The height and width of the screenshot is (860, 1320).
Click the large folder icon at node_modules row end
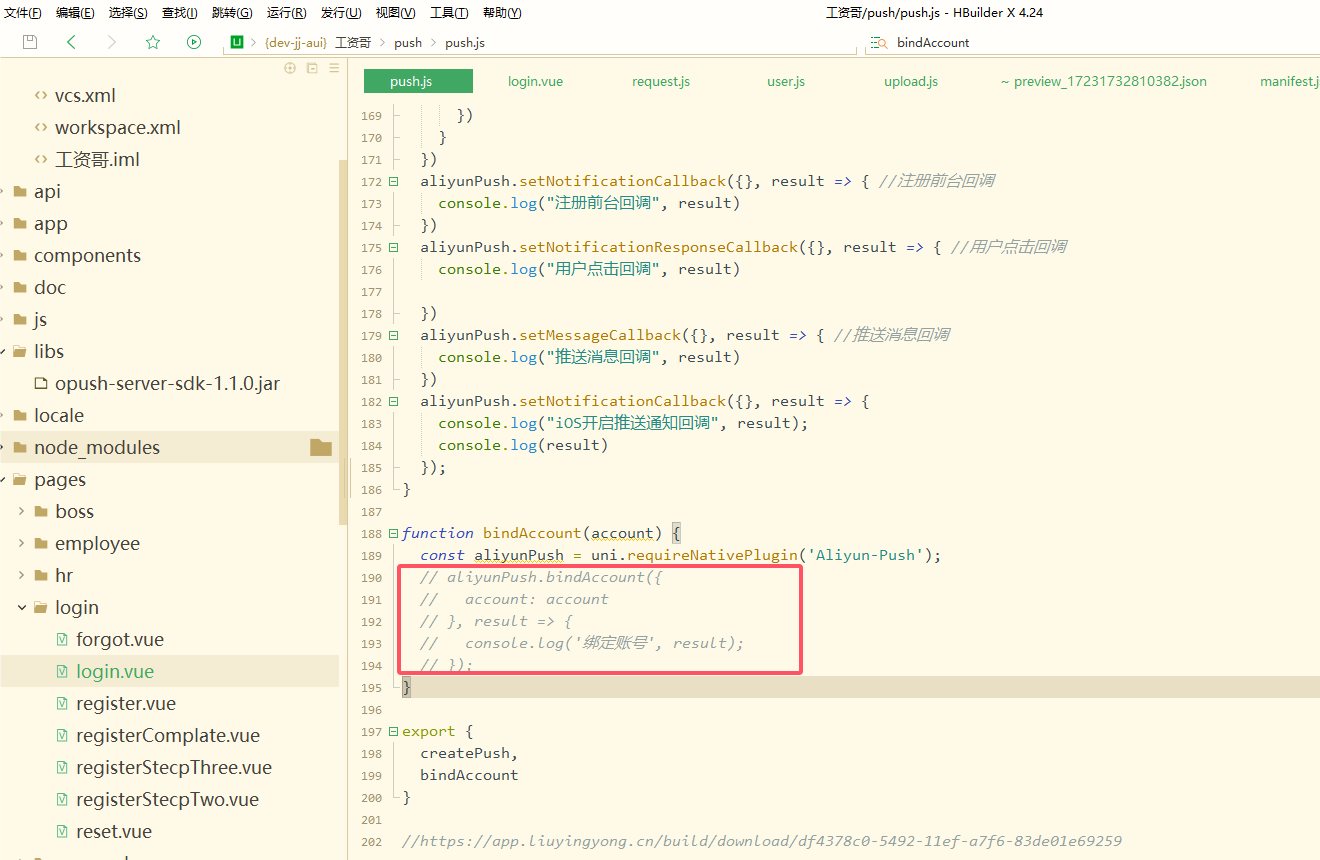321,447
